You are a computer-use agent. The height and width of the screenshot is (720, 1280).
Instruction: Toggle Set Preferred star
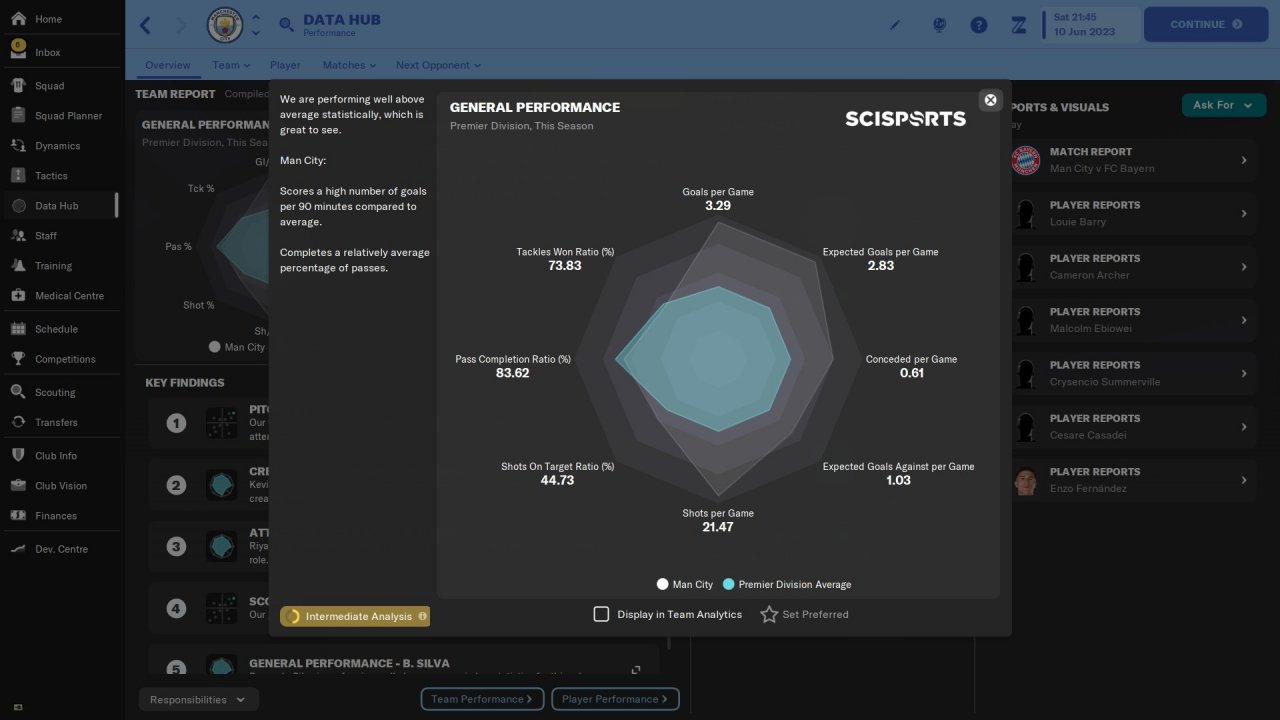(x=769, y=614)
